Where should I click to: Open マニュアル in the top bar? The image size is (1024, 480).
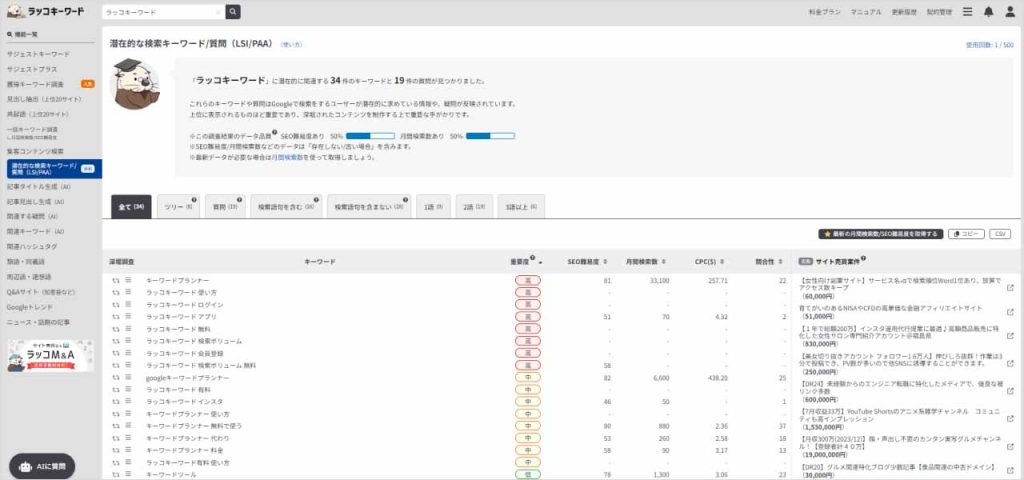coord(865,12)
